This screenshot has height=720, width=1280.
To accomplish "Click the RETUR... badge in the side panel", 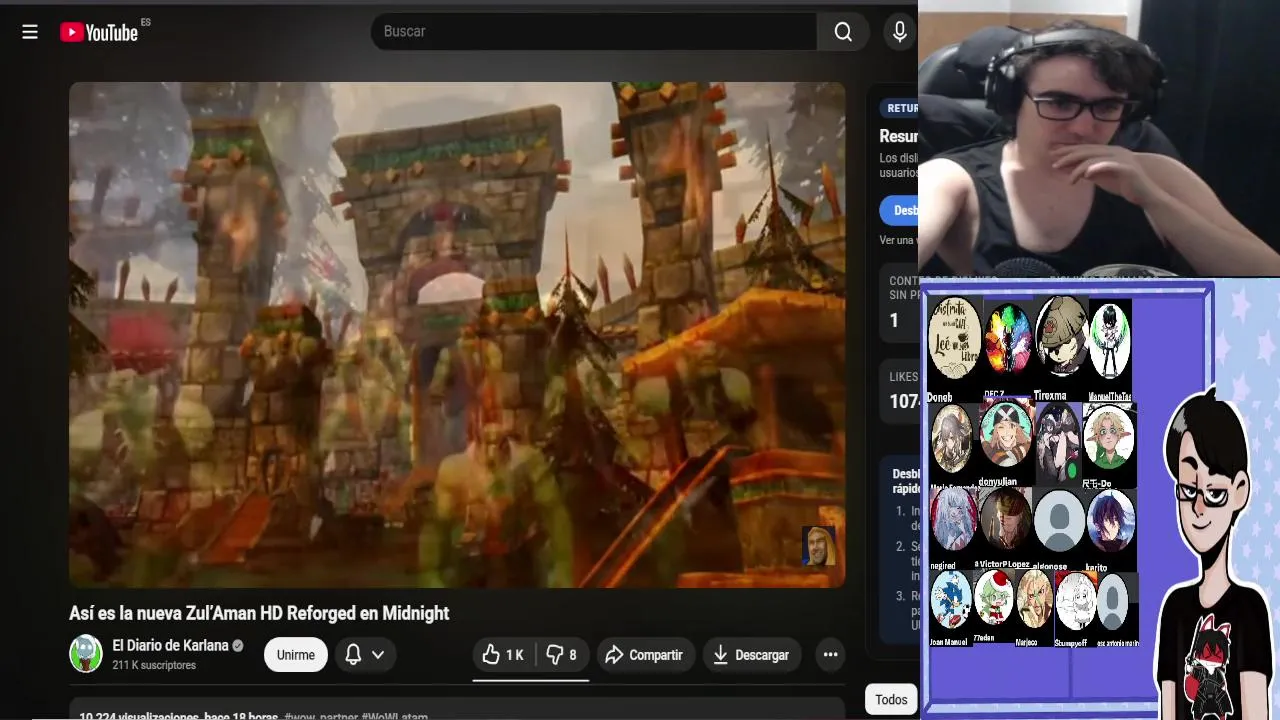I will click(x=900, y=108).
